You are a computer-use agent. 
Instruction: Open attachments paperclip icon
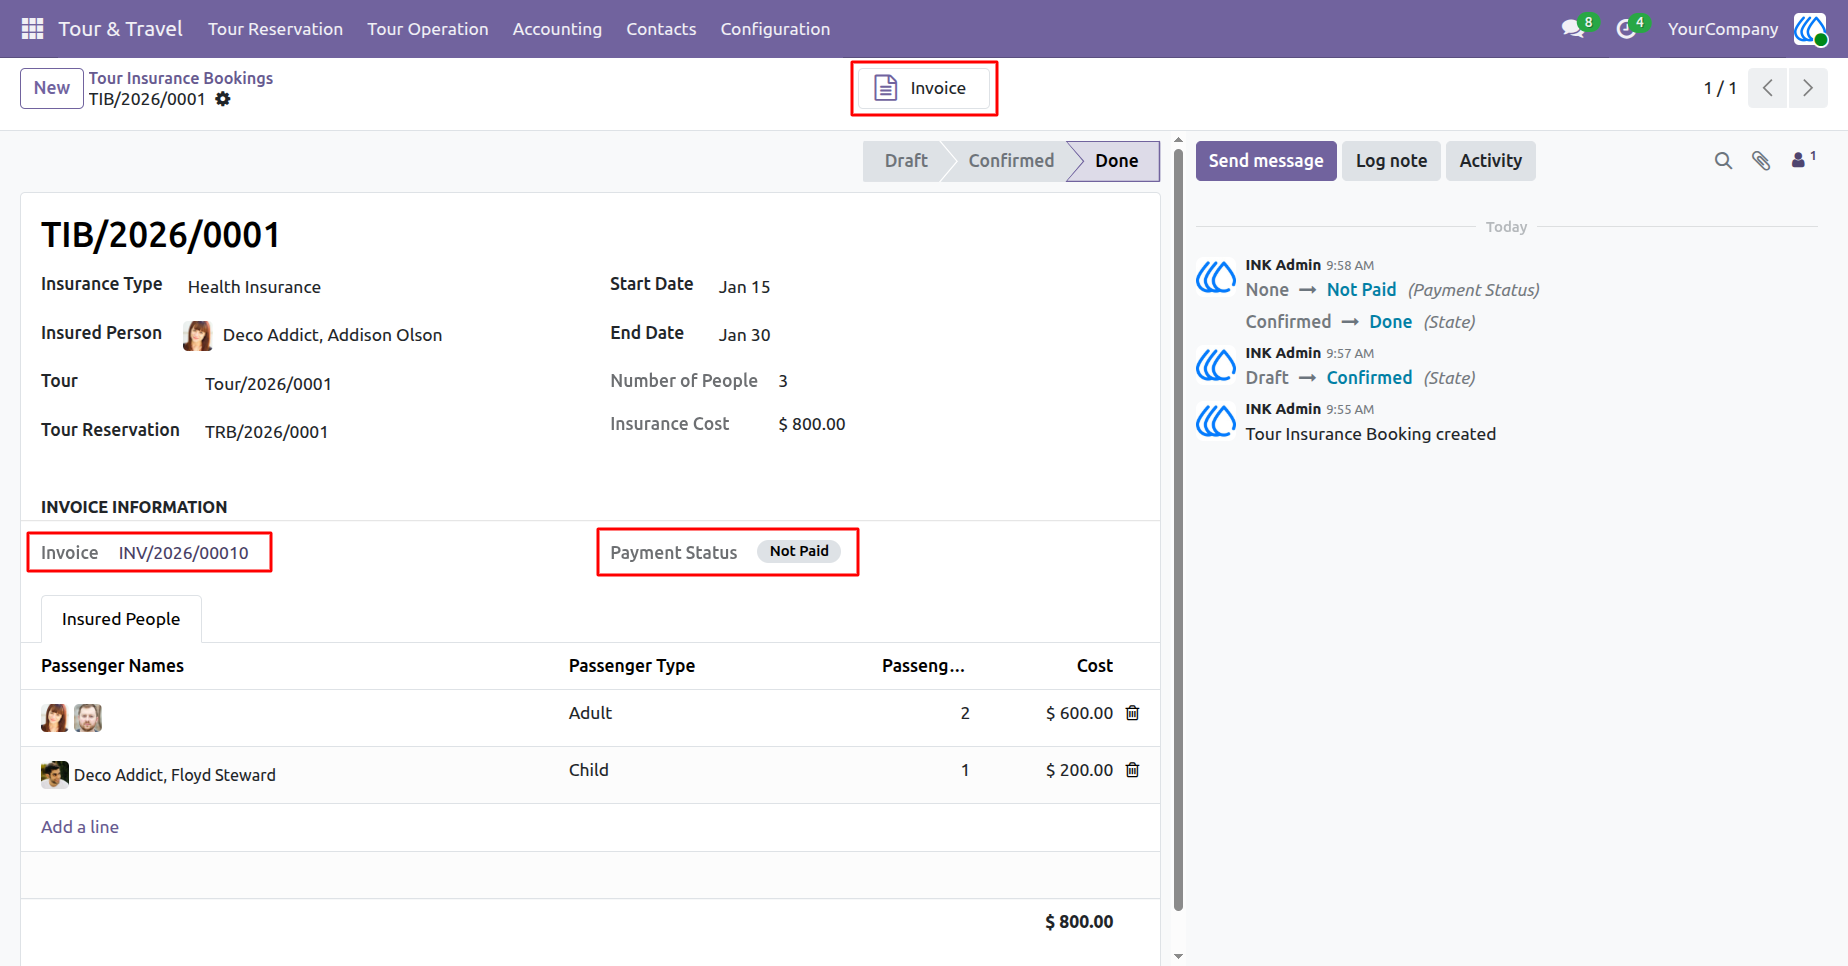tap(1761, 161)
